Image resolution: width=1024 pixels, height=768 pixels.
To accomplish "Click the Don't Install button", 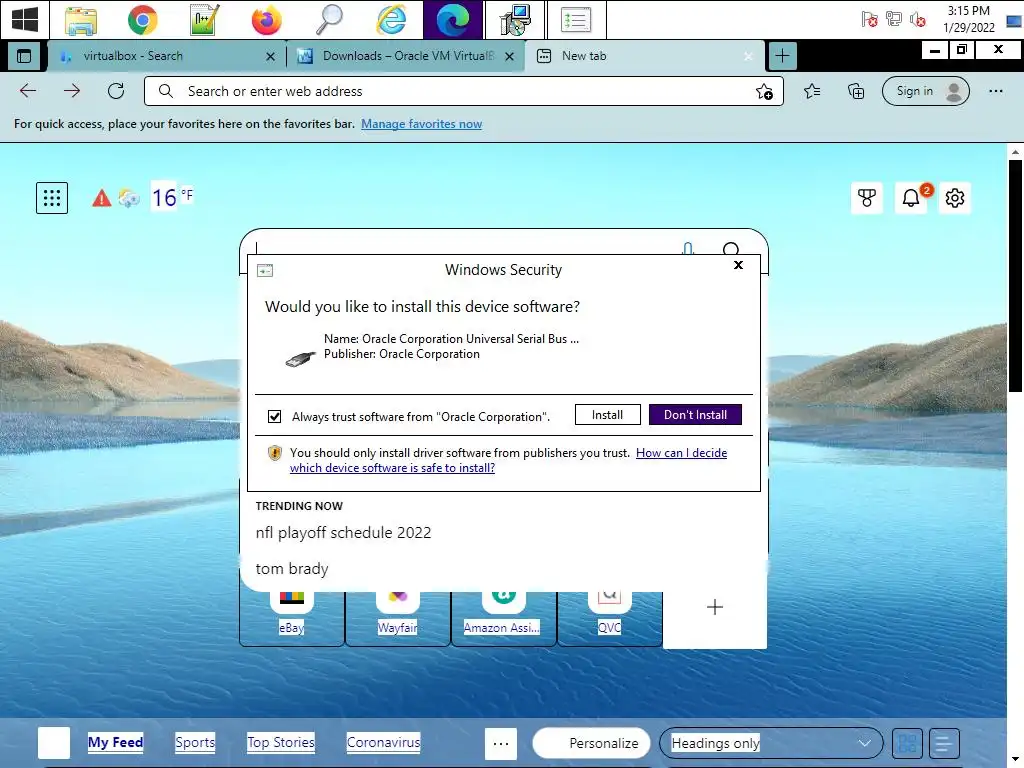I will 696,415.
